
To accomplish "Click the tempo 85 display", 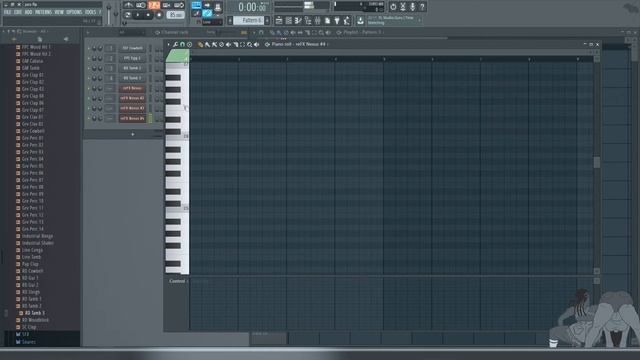I will point(176,15).
